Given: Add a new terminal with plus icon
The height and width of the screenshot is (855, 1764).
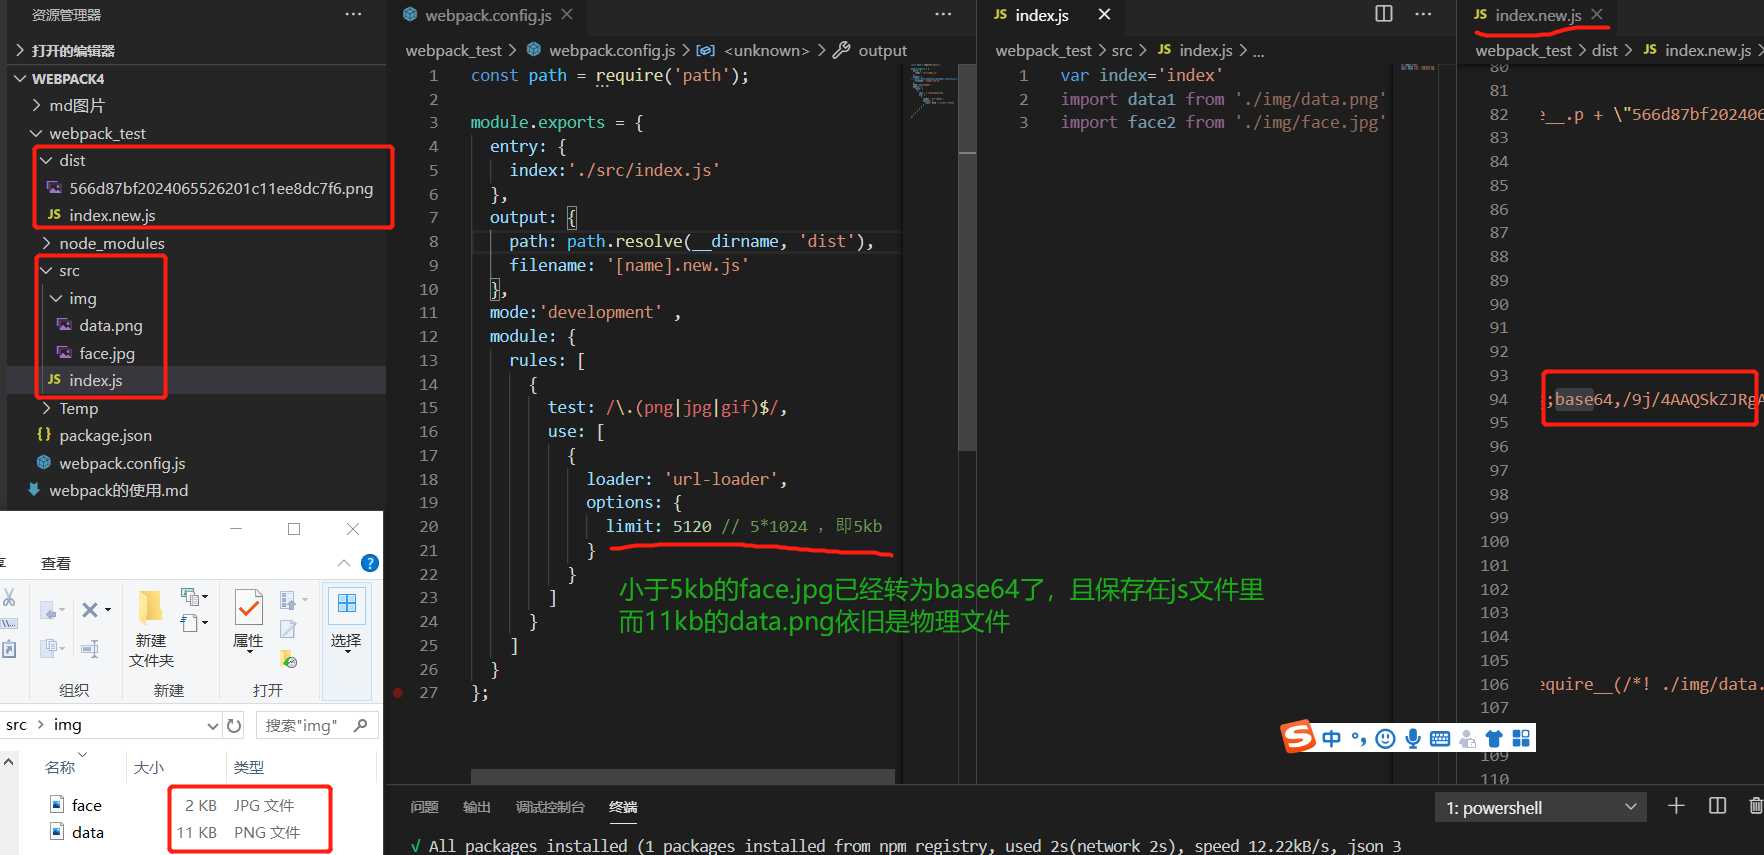Looking at the screenshot, I should pyautogui.click(x=1676, y=806).
